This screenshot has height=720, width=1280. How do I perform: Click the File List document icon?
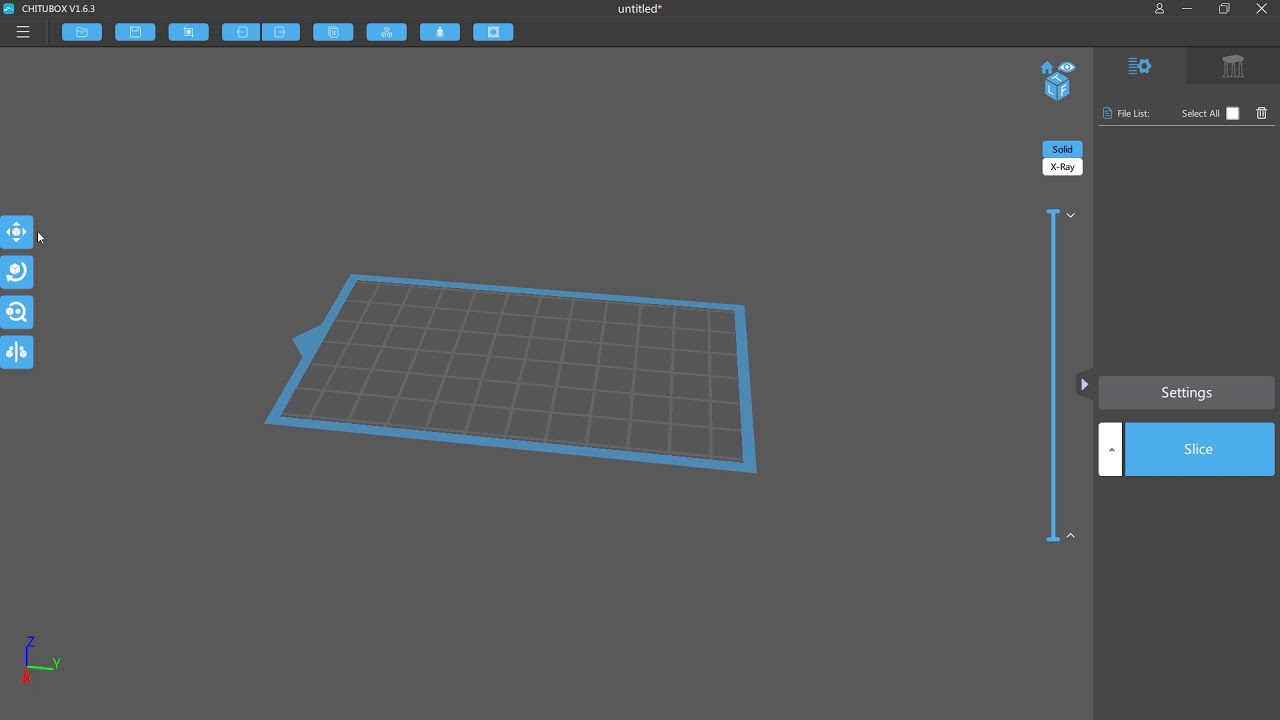(x=1107, y=114)
